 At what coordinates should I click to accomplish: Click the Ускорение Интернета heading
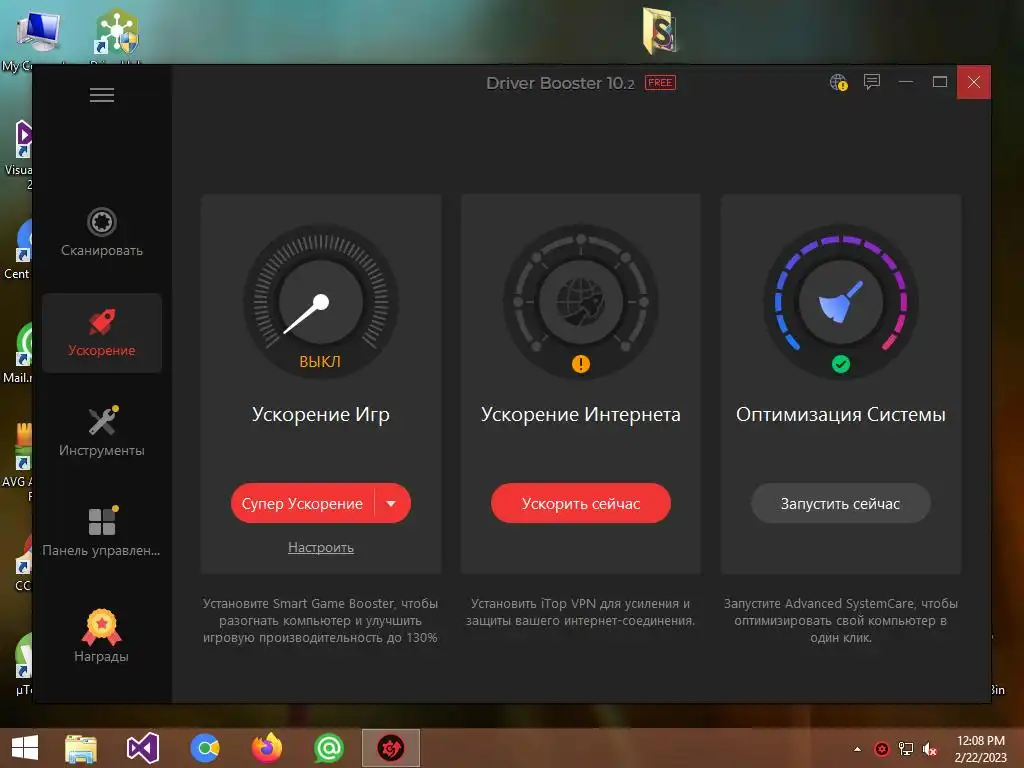[x=581, y=415]
